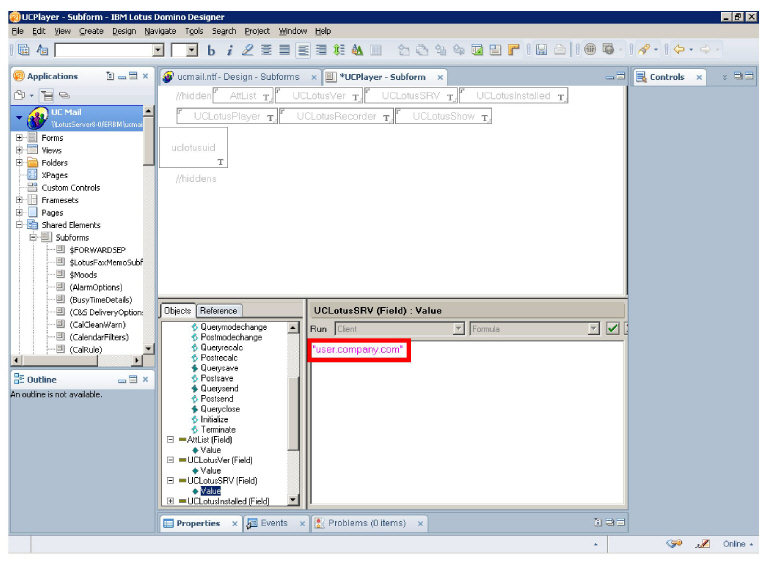Click the link icon in Applications toolbar
767x568 pixels.
pyautogui.click(x=64, y=95)
